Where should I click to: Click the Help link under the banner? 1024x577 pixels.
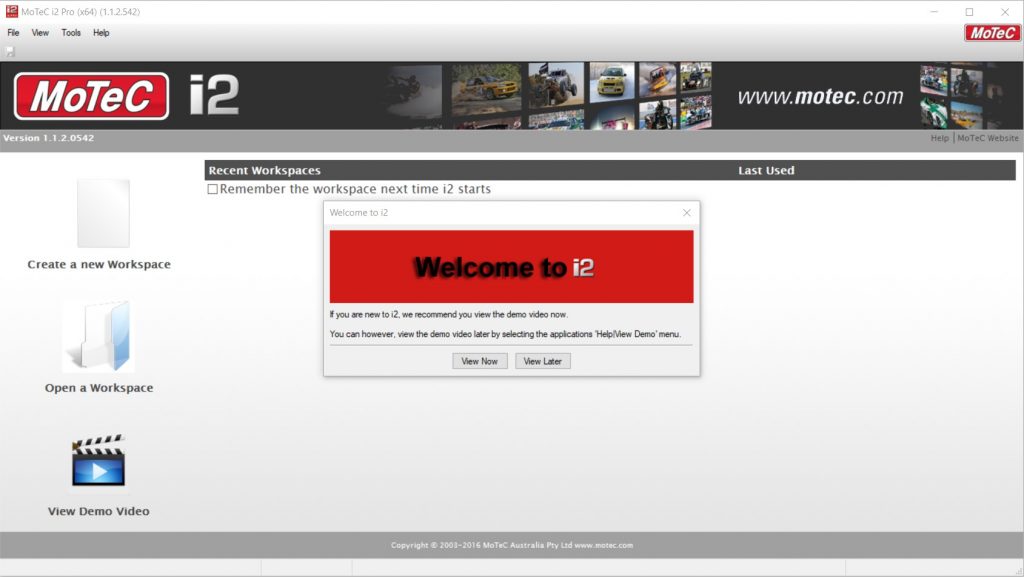(x=939, y=138)
